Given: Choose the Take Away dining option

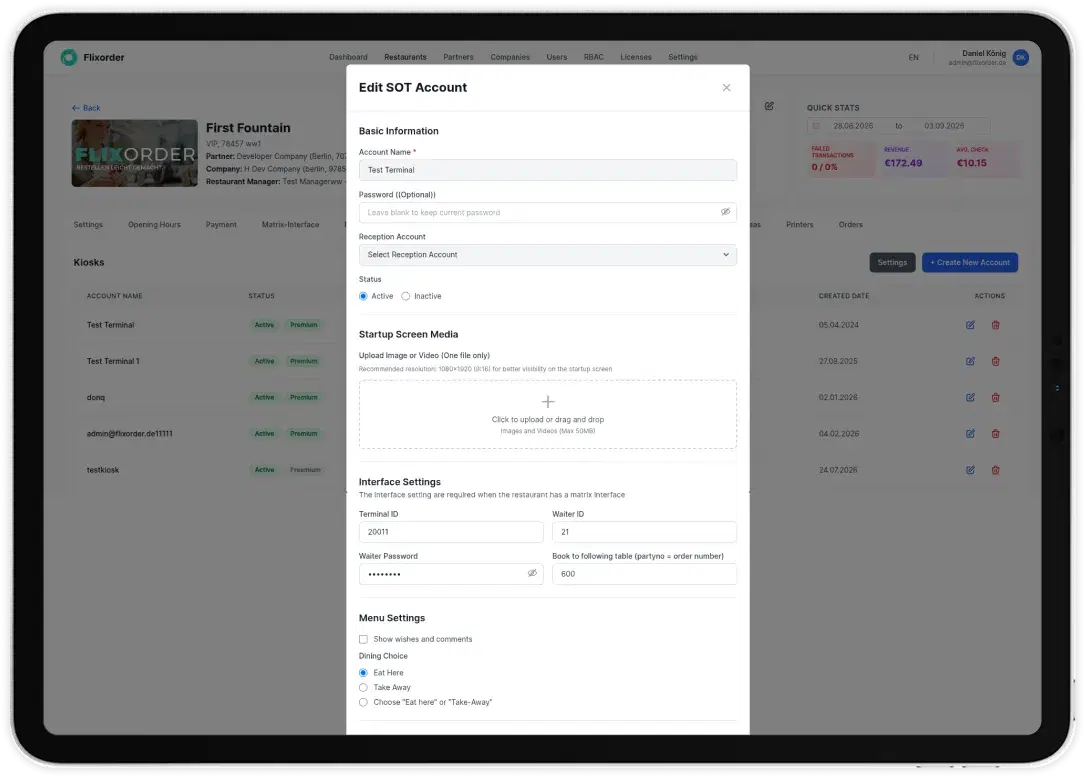Looking at the screenshot, I should (x=364, y=687).
